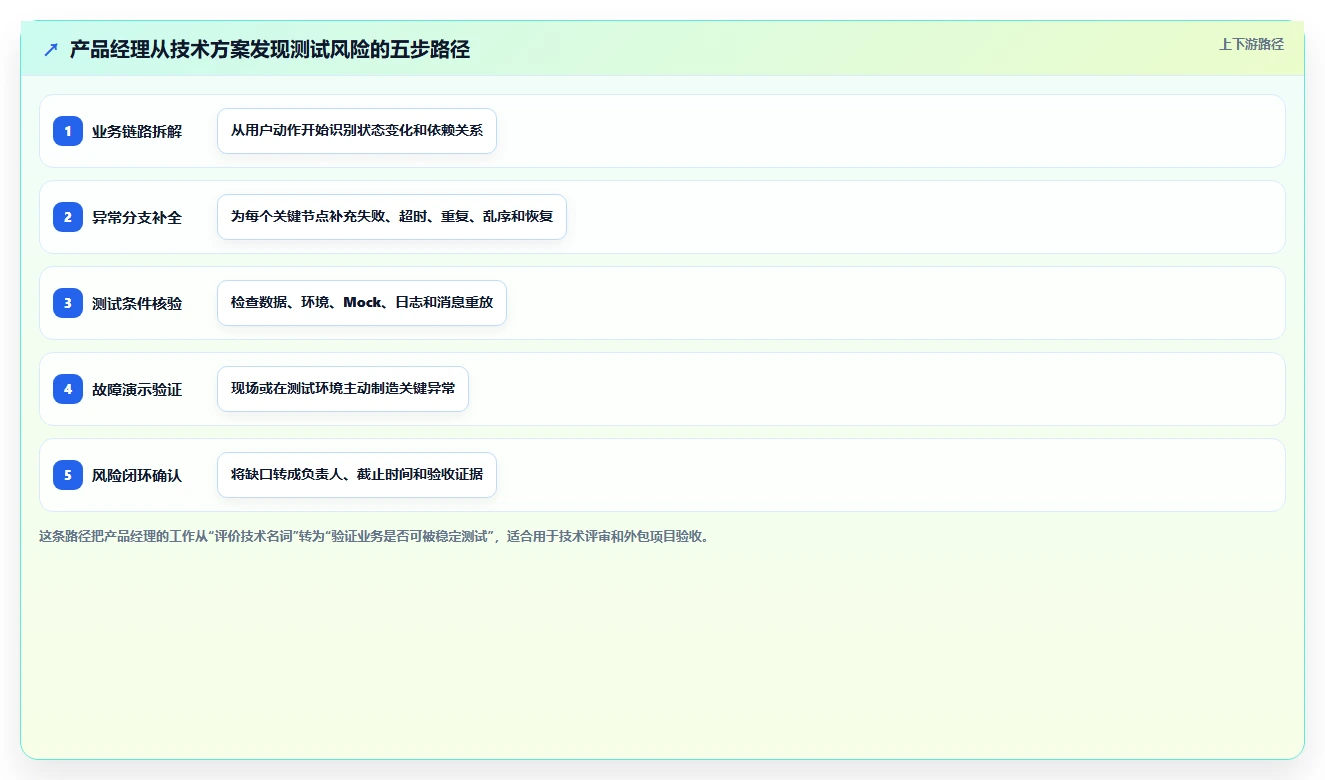Select the 测试条件核验 step label

point(137,303)
